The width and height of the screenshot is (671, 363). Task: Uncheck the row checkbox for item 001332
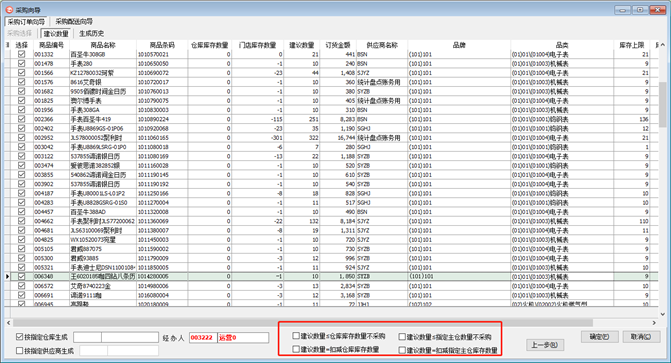click(21, 54)
